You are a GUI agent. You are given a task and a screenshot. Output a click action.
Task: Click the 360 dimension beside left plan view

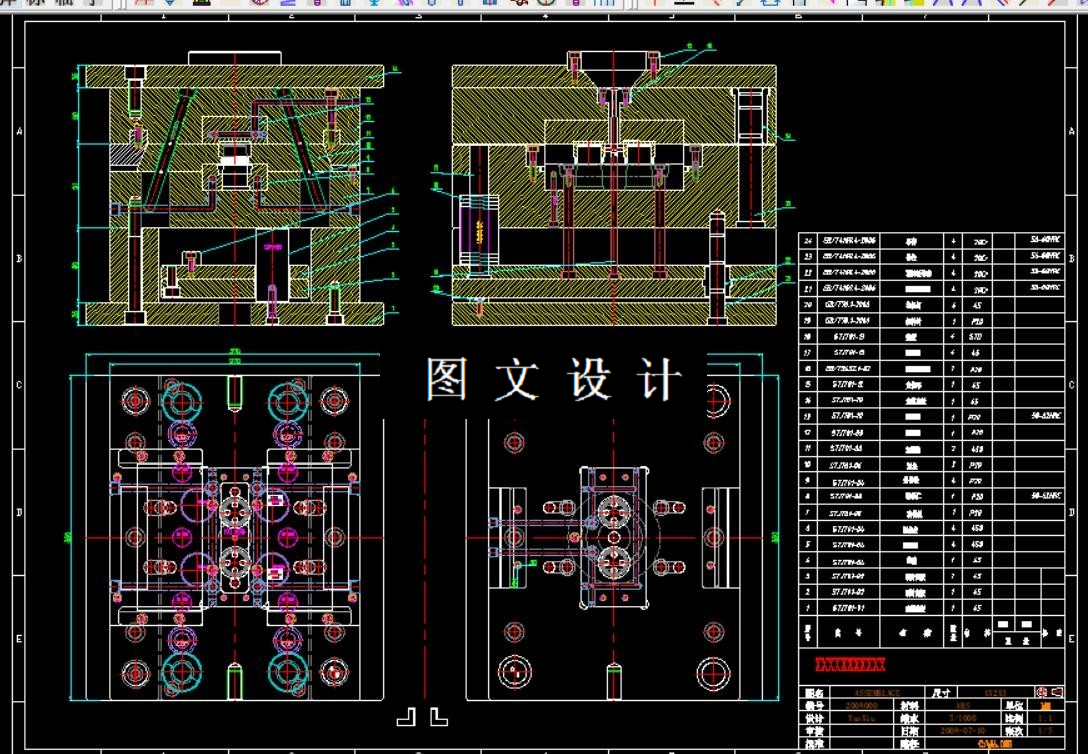point(68,538)
